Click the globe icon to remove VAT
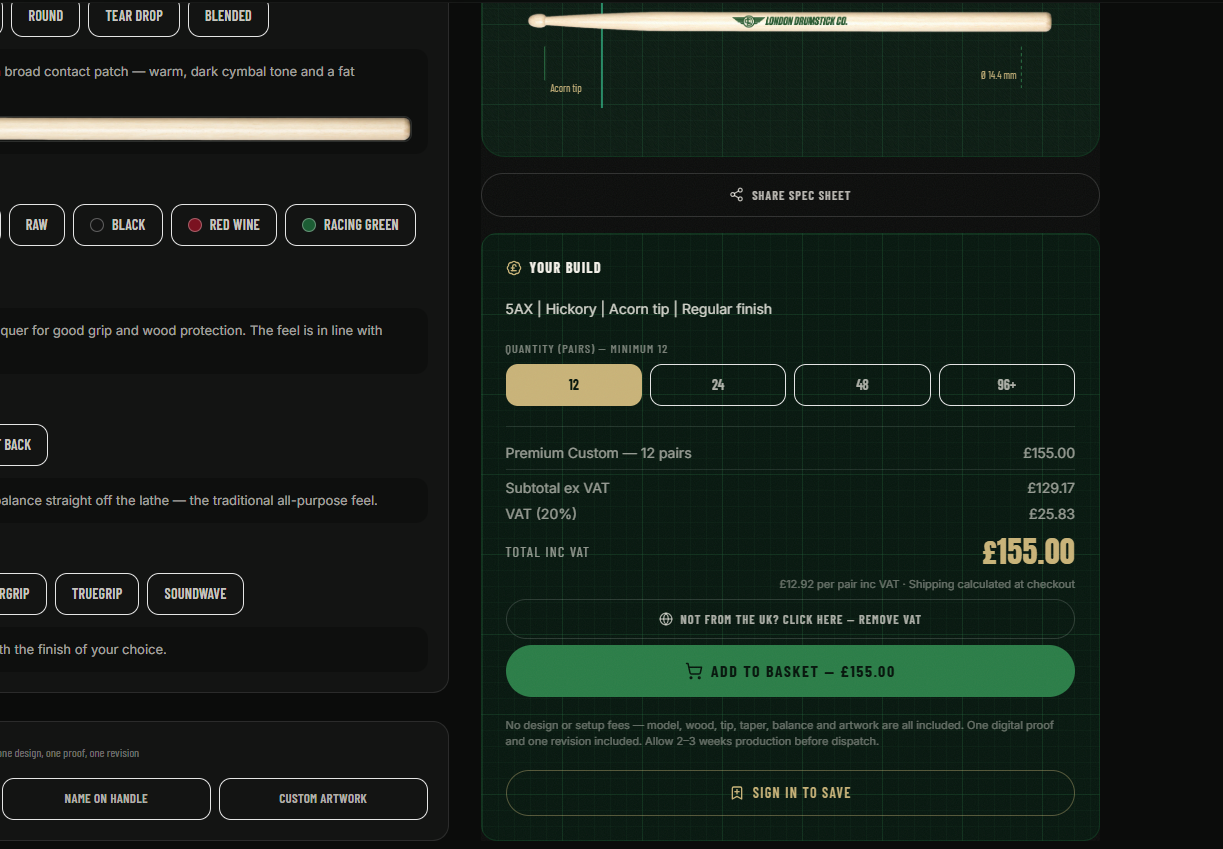1223x849 pixels. point(666,619)
